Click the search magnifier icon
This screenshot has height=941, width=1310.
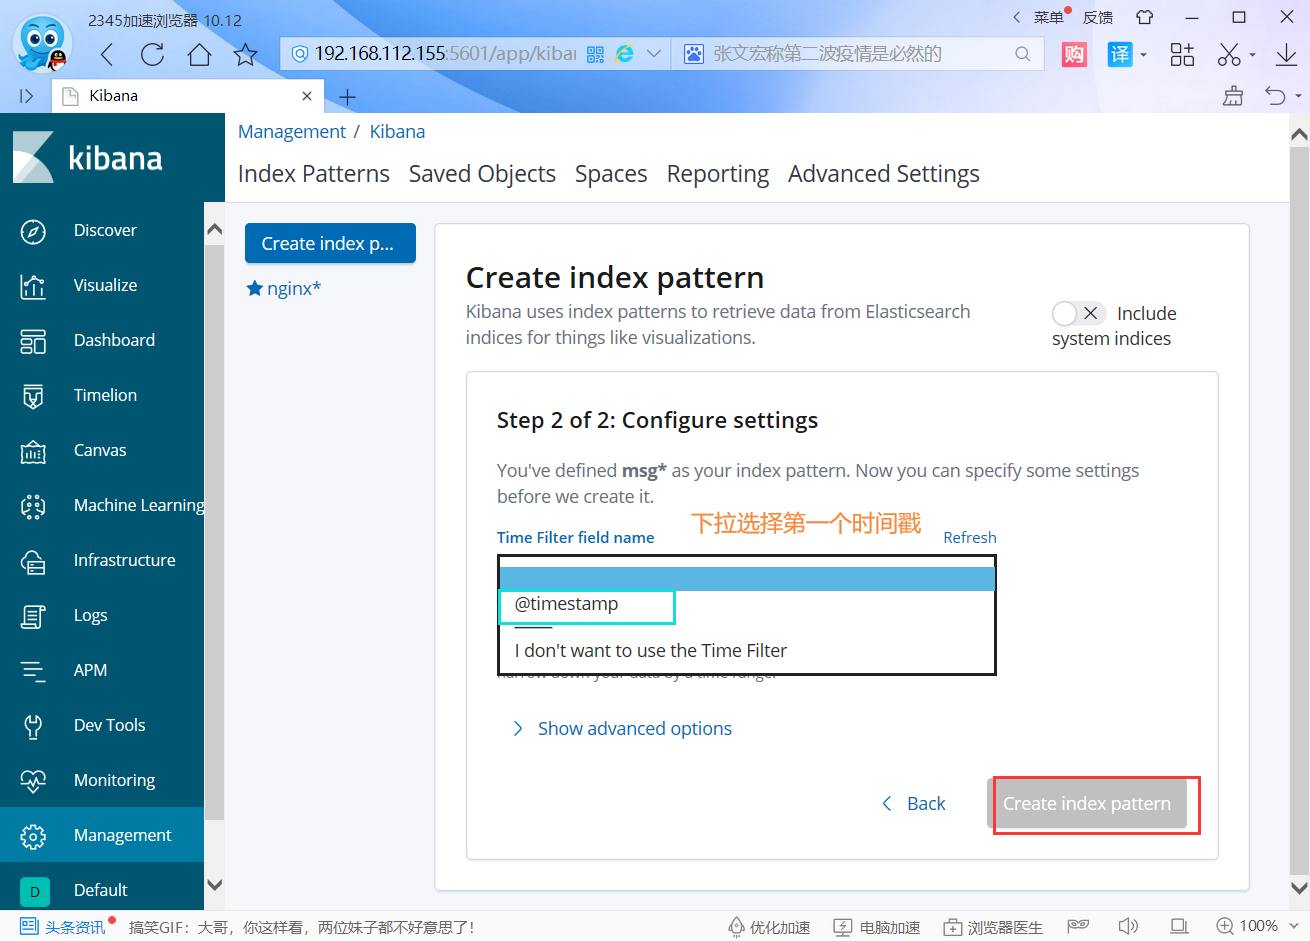[1022, 54]
